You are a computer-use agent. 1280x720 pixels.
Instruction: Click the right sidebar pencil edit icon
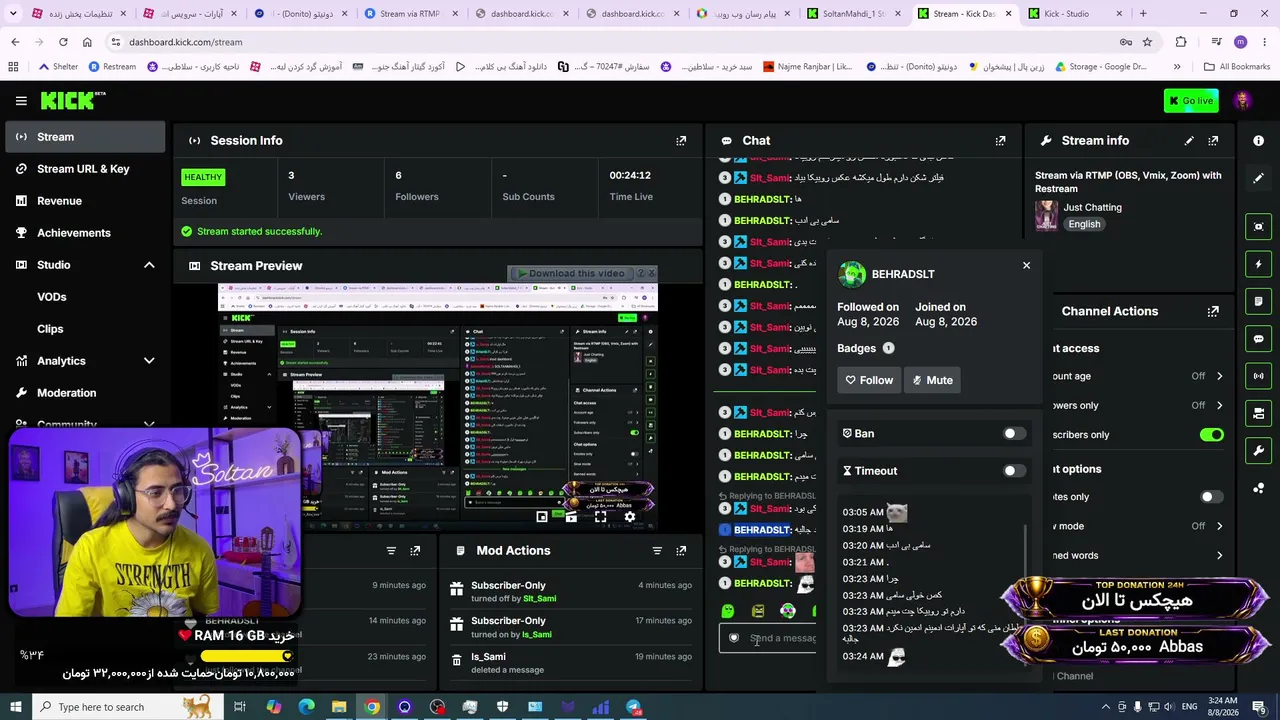(1258, 178)
